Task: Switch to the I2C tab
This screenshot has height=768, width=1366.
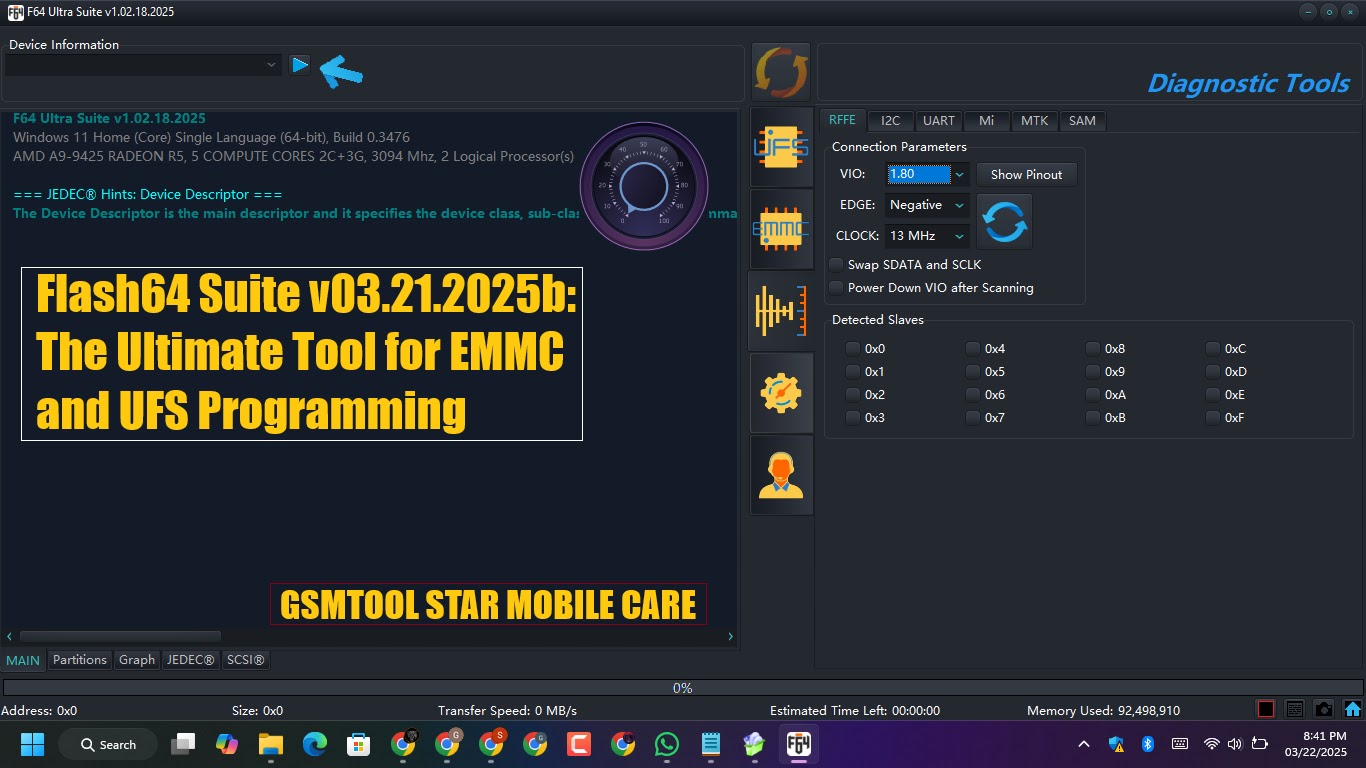Action: tap(890, 120)
